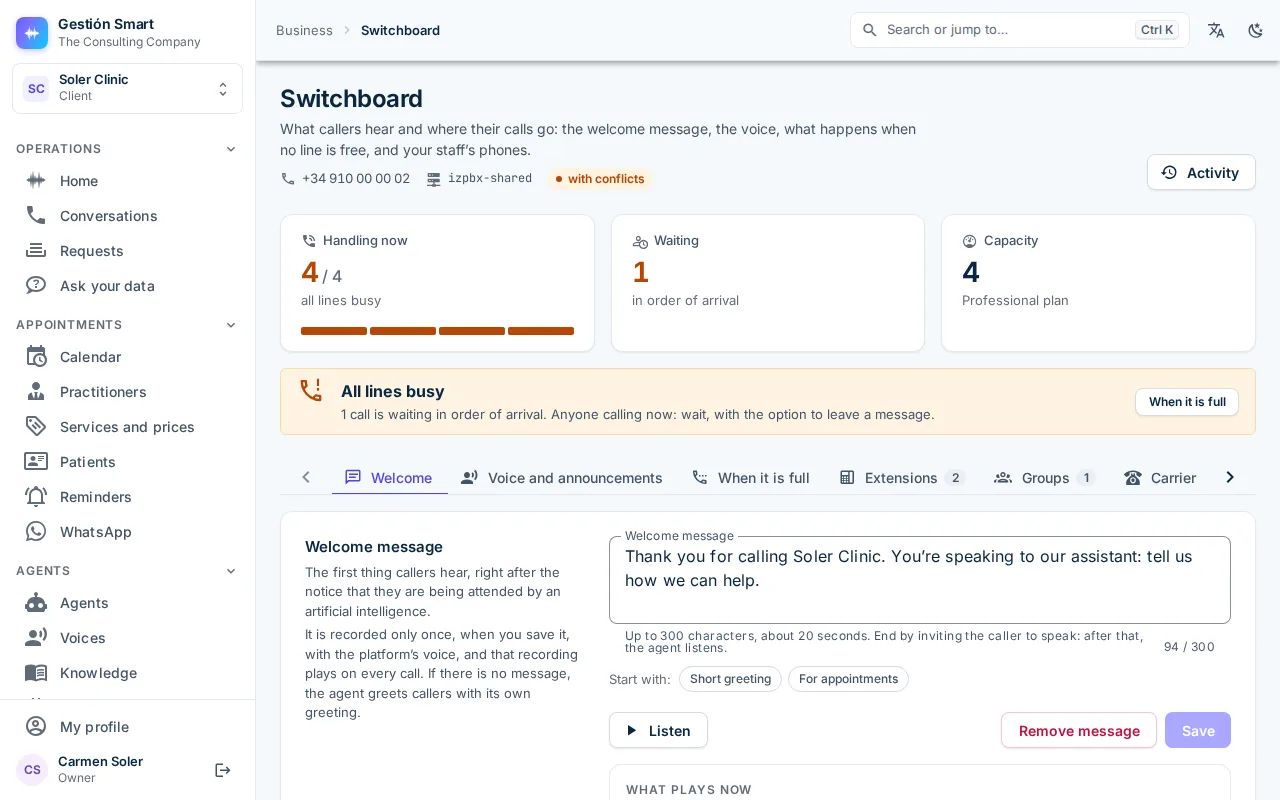Open Knowledge book icon
The height and width of the screenshot is (800, 1280).
click(36, 673)
